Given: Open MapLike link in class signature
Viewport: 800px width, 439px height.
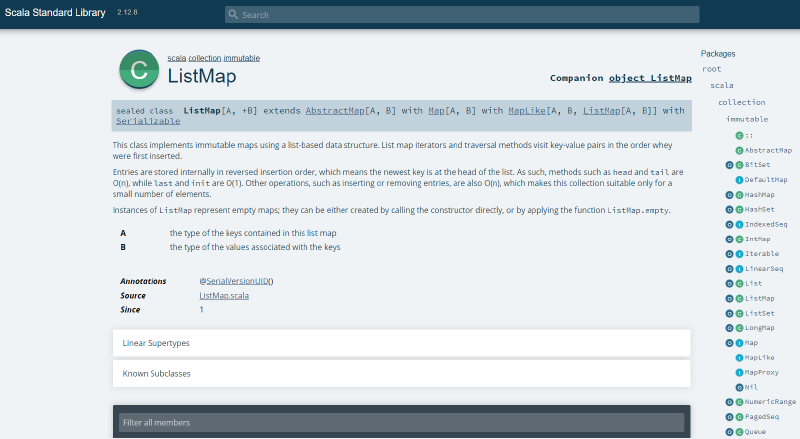Looking at the screenshot, I should [527, 110].
